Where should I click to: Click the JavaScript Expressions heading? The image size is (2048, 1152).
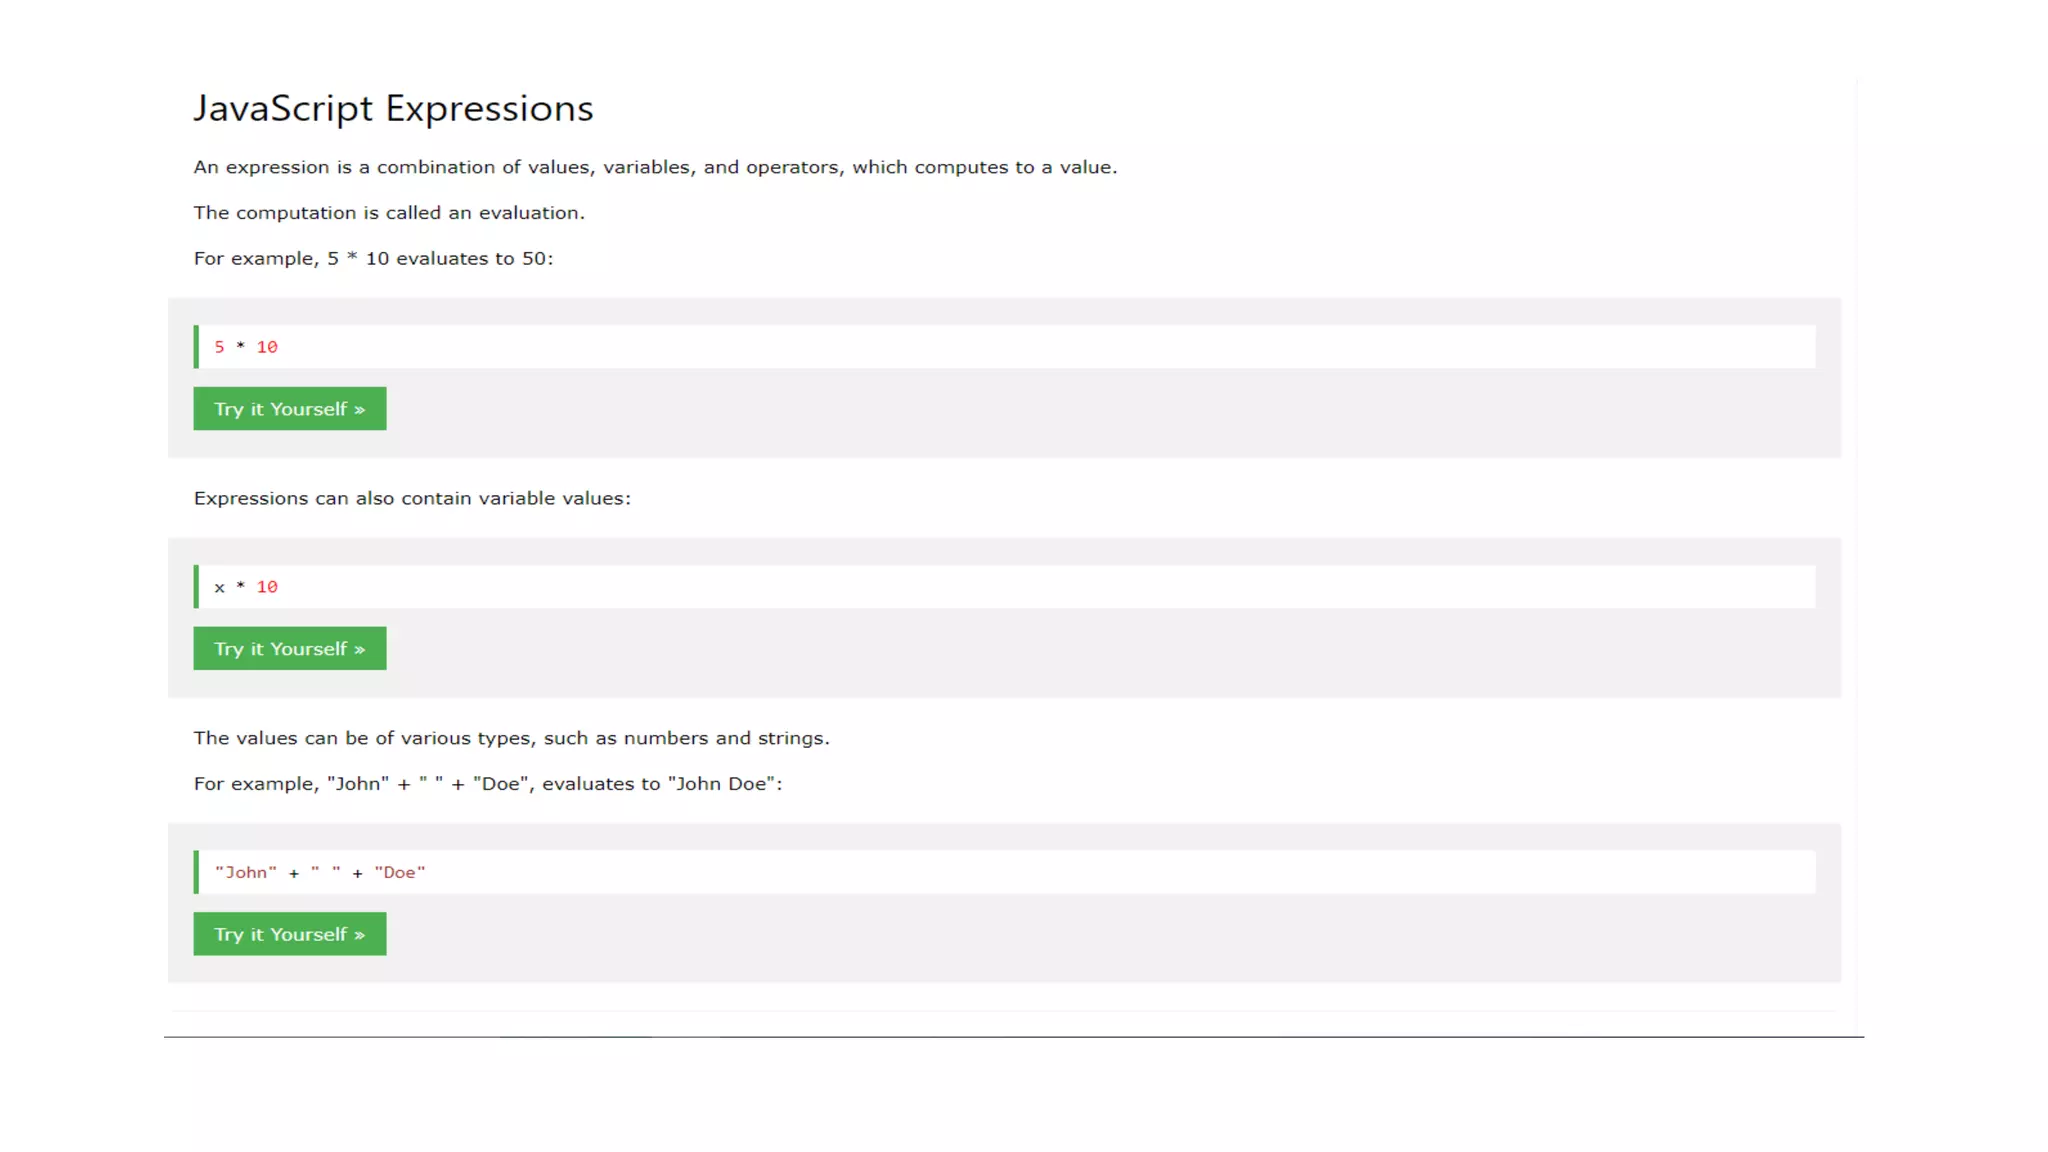pyautogui.click(x=393, y=108)
